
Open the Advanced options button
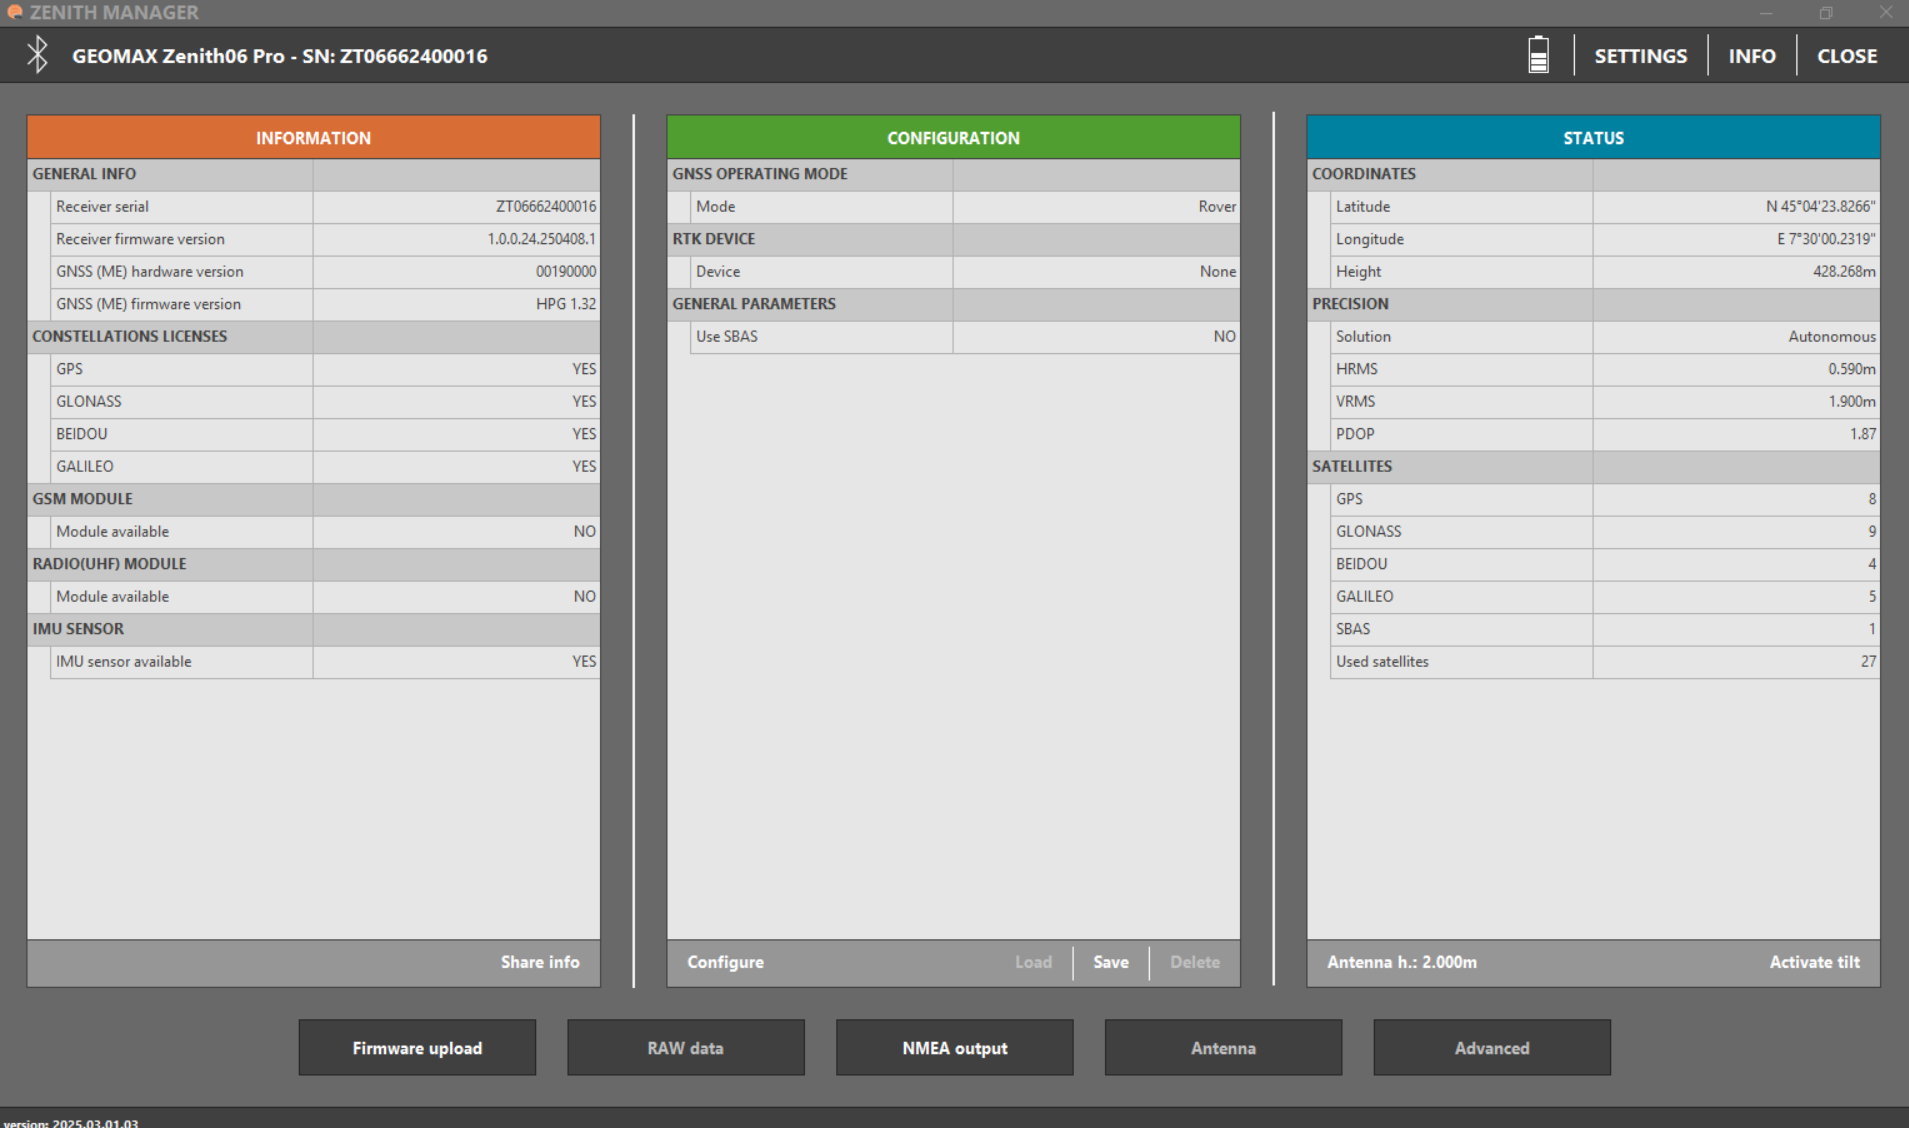click(1491, 1048)
